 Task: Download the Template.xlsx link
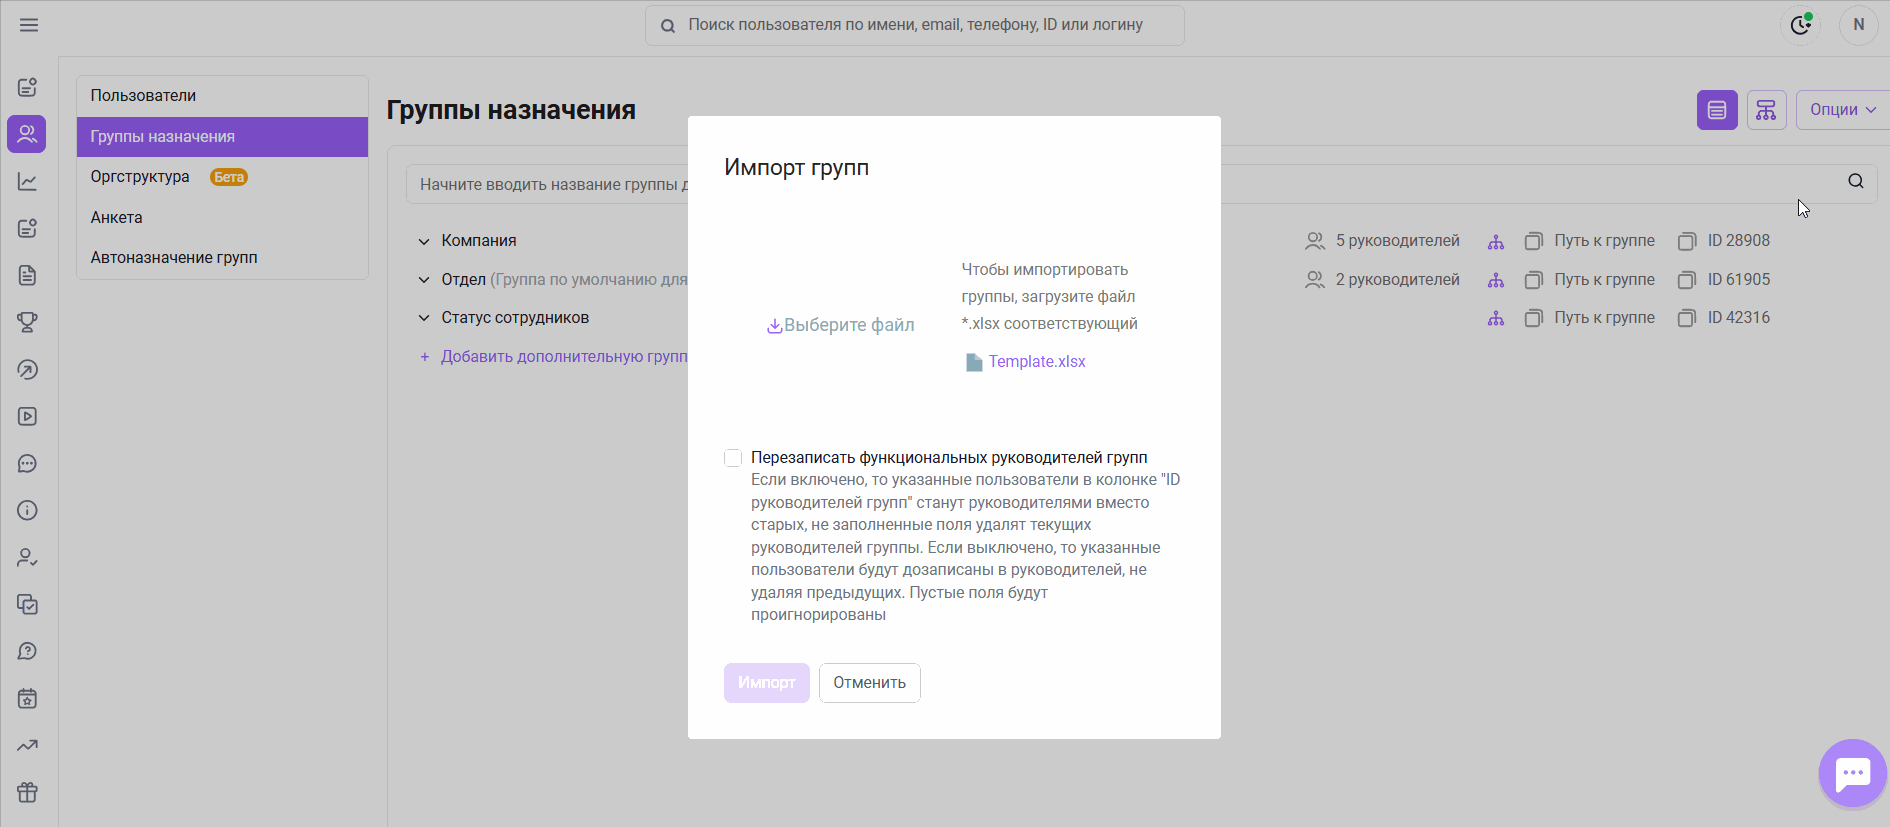click(x=1037, y=362)
